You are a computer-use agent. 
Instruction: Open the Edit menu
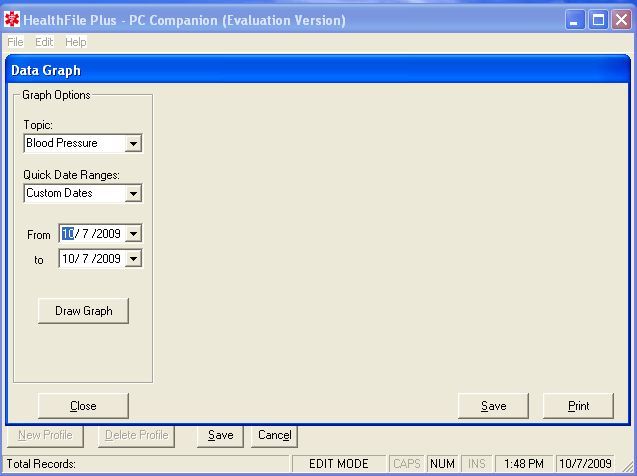pos(44,42)
